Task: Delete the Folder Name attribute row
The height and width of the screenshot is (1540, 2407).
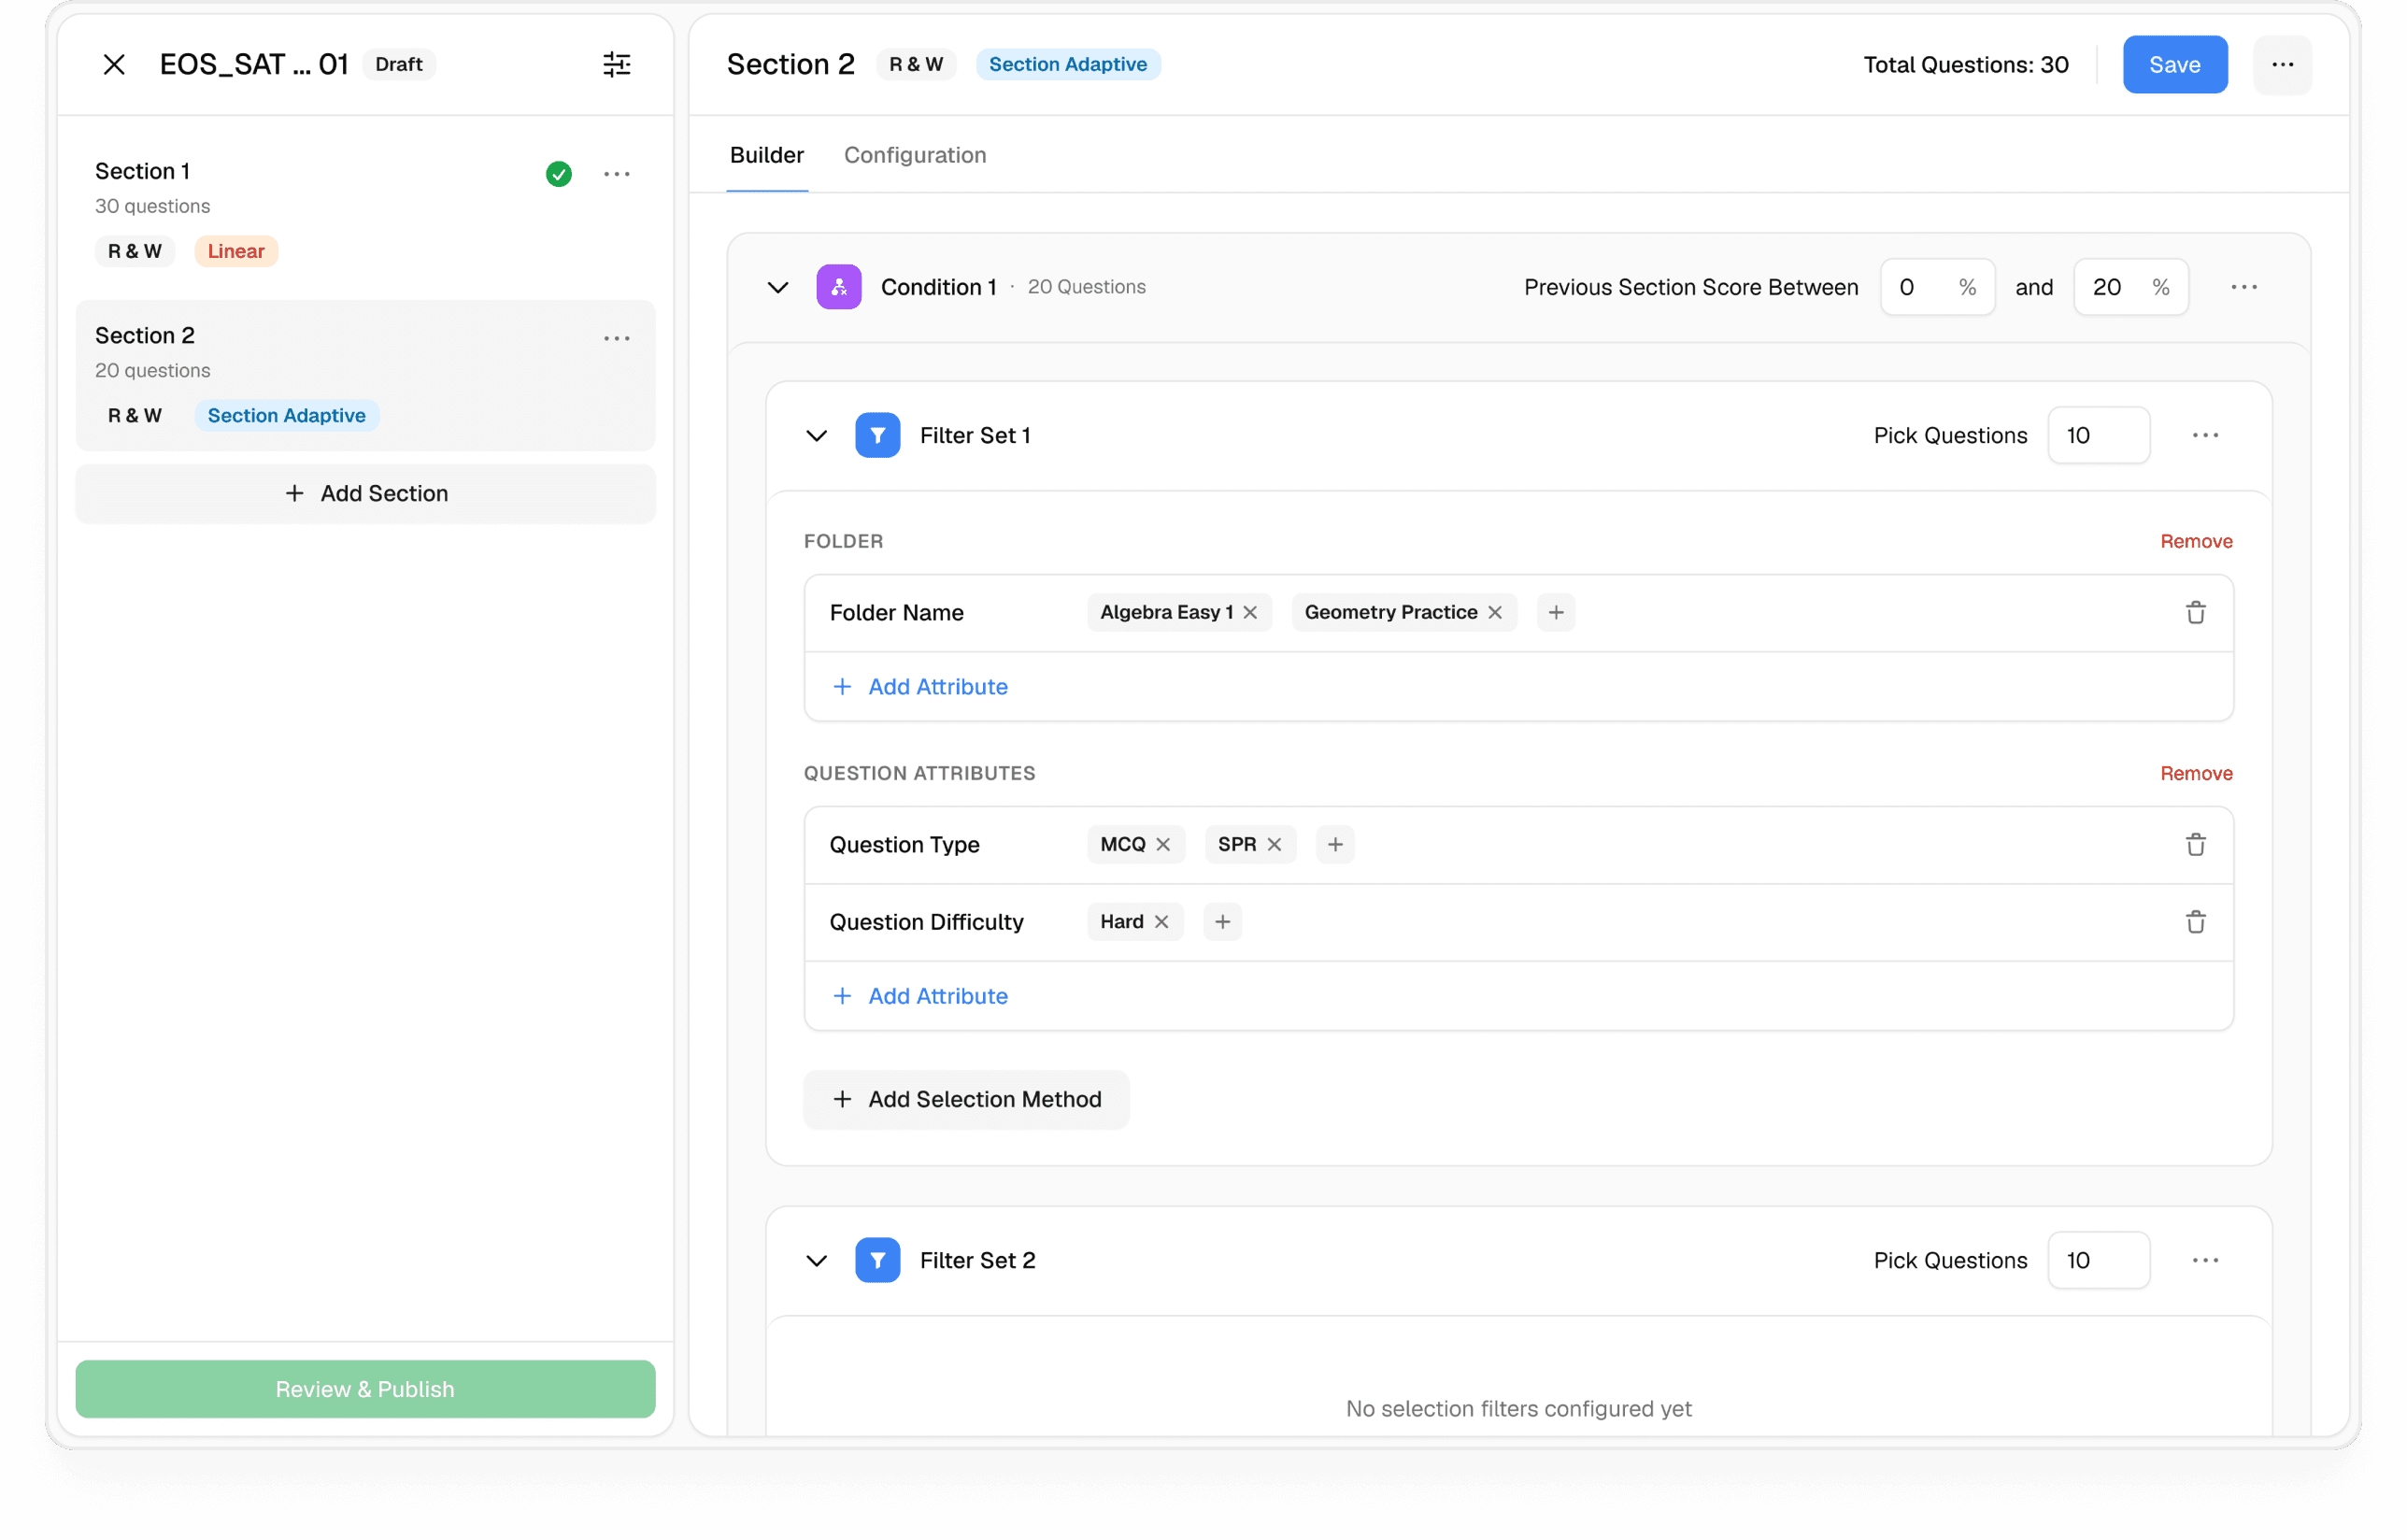Action: [2195, 612]
